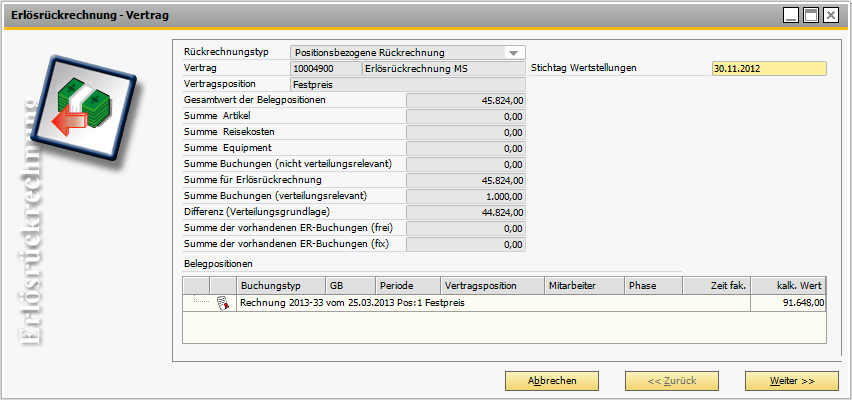Click the Erlösrückrechnung MS contract name field

(444, 68)
